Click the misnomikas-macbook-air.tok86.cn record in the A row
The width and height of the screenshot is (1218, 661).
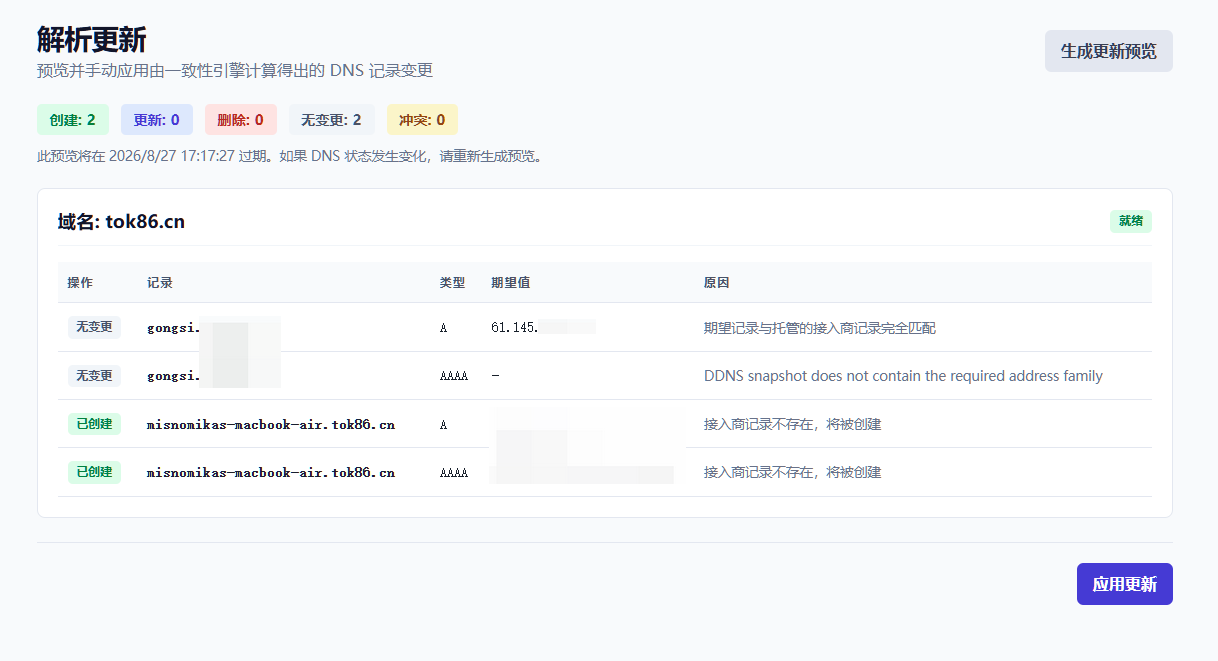(x=271, y=425)
